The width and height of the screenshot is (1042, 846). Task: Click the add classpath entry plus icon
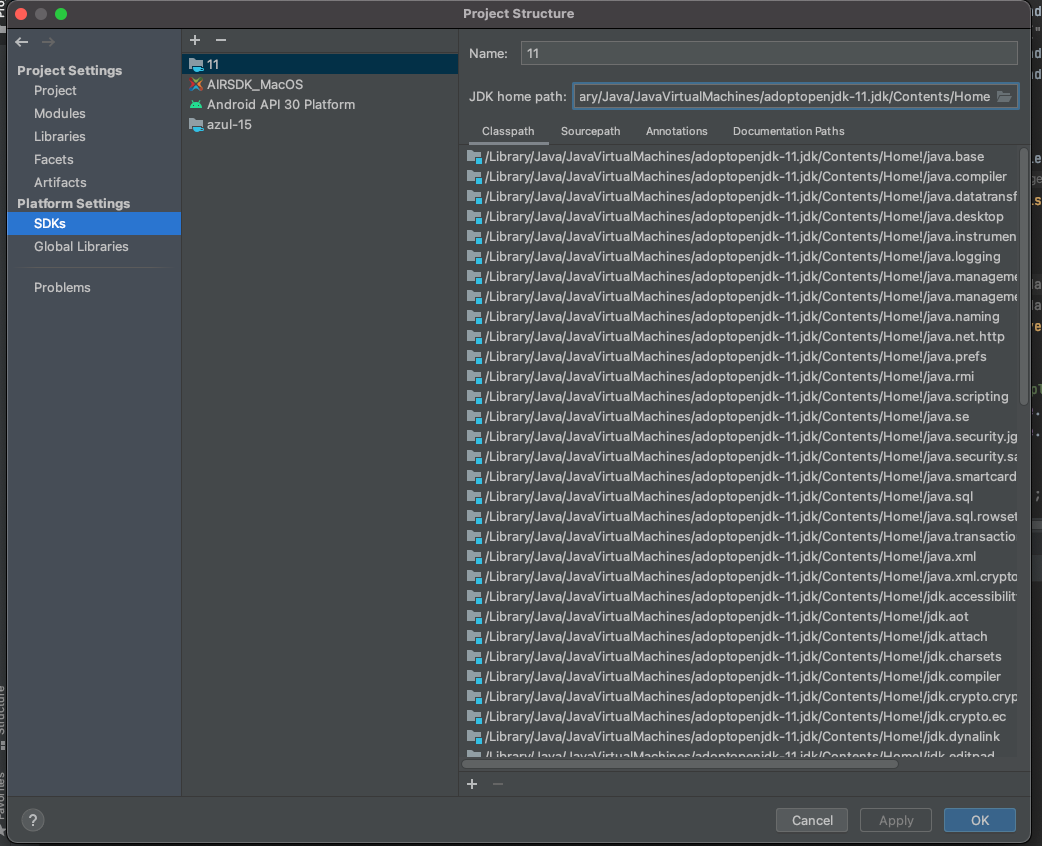[471, 784]
